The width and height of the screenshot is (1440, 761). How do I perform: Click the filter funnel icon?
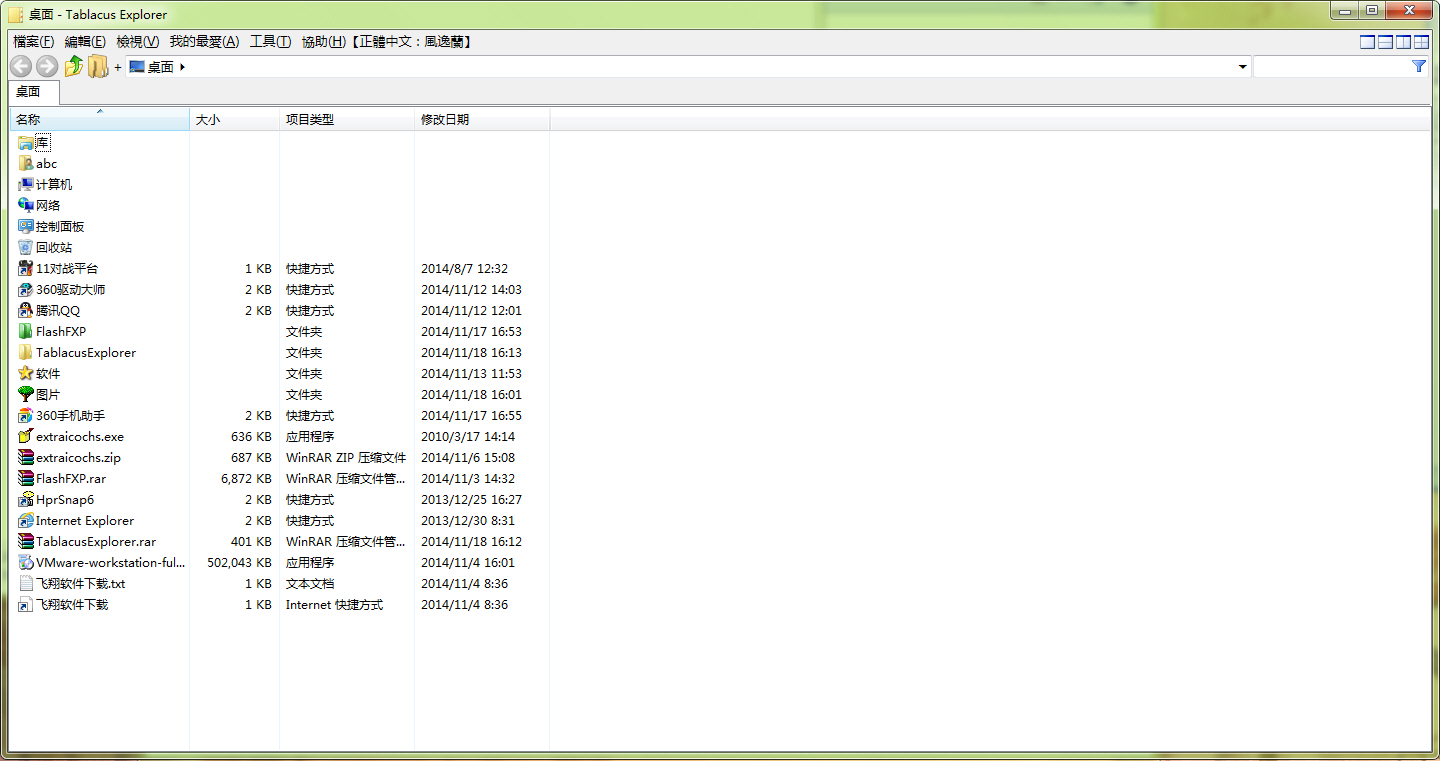click(x=1418, y=66)
